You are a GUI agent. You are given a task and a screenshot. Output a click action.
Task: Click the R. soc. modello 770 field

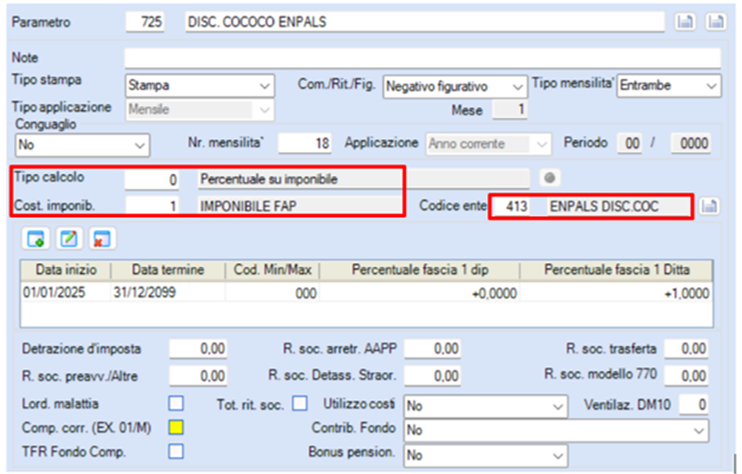click(x=686, y=376)
